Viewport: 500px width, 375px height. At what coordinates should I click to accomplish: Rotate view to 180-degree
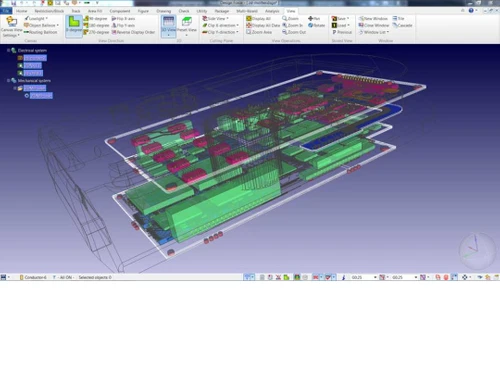[x=96, y=25]
